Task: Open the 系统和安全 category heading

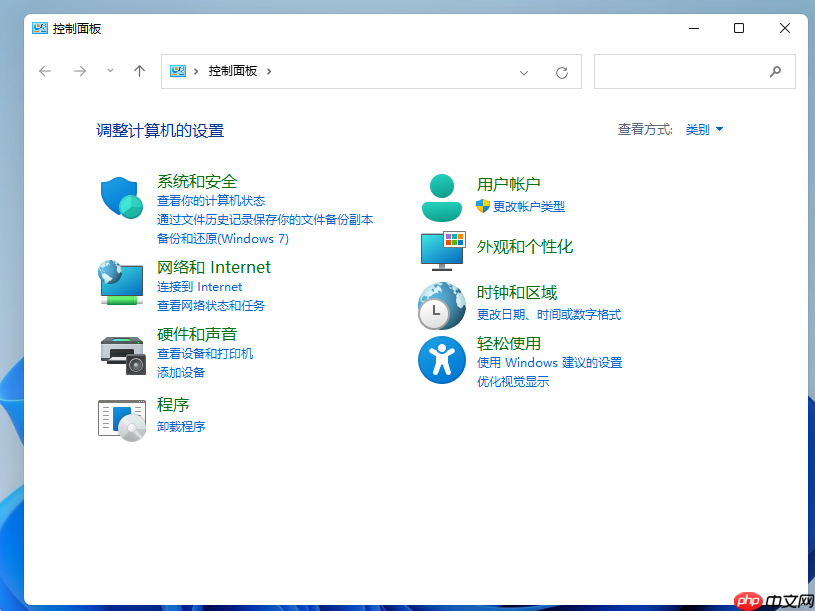Action: click(197, 181)
